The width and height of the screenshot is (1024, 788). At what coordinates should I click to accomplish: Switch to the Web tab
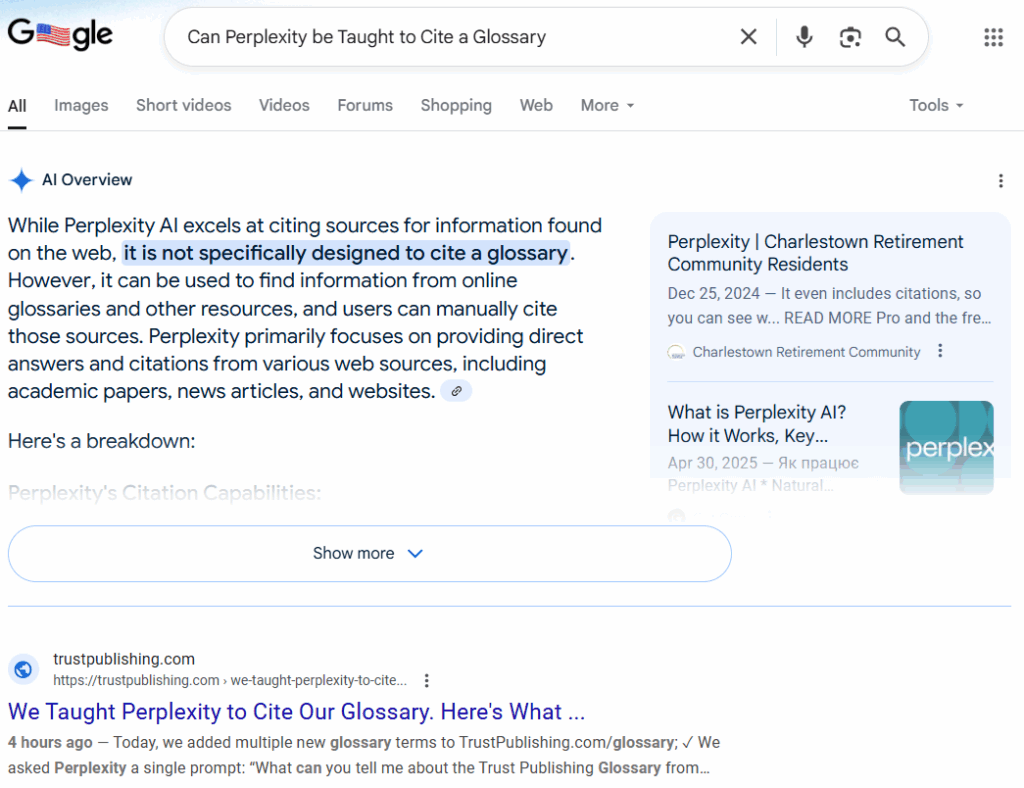click(536, 106)
